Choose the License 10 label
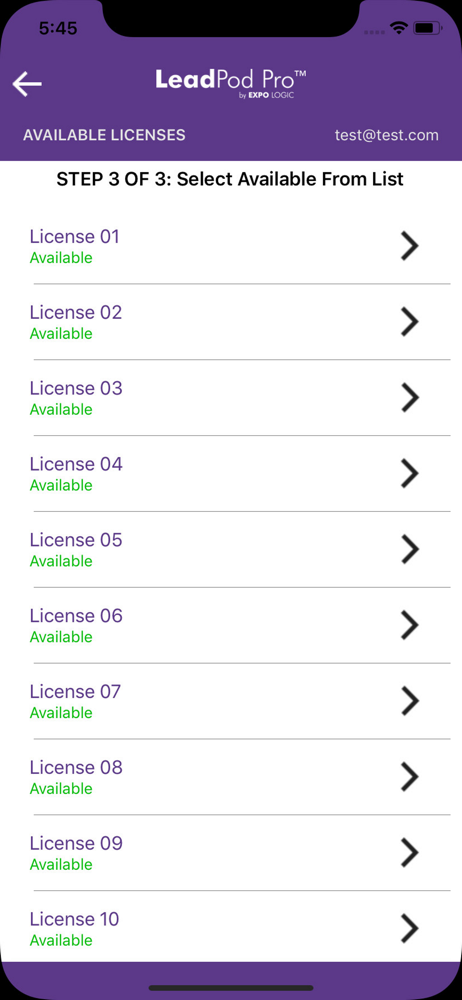Image resolution: width=462 pixels, height=1000 pixels. click(75, 919)
